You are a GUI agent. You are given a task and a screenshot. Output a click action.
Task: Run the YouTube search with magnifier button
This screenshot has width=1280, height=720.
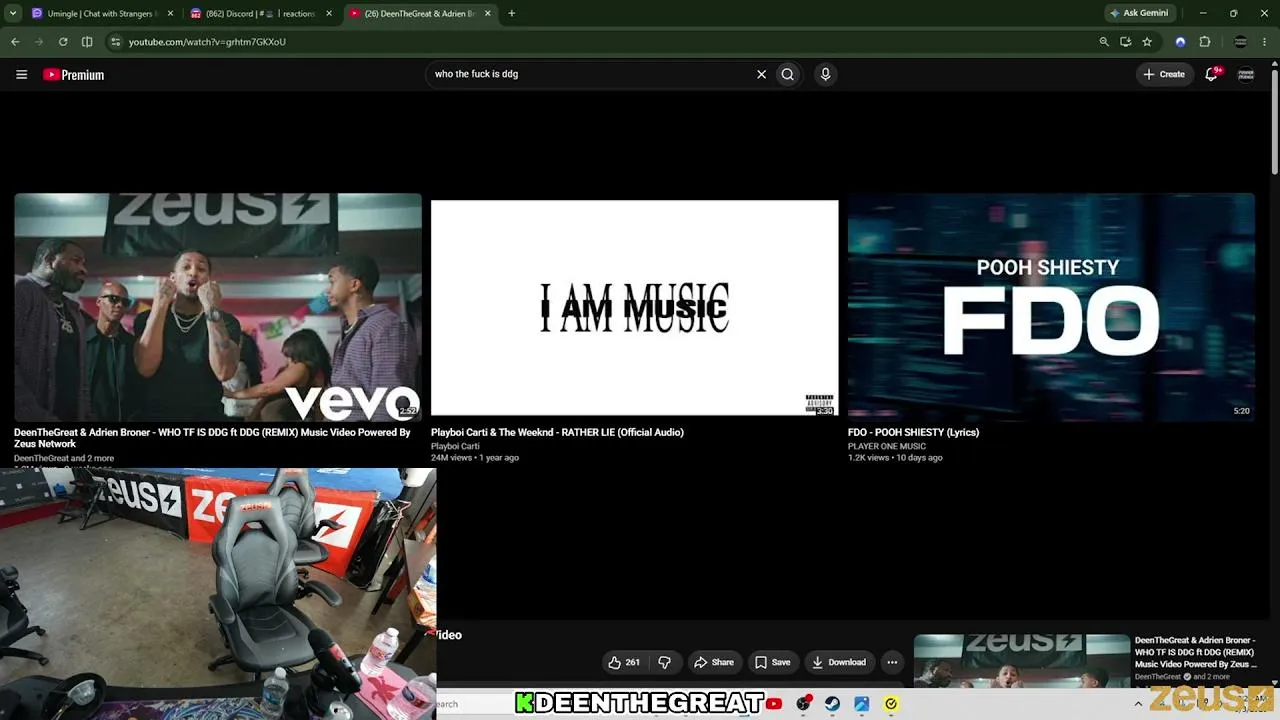click(x=788, y=74)
